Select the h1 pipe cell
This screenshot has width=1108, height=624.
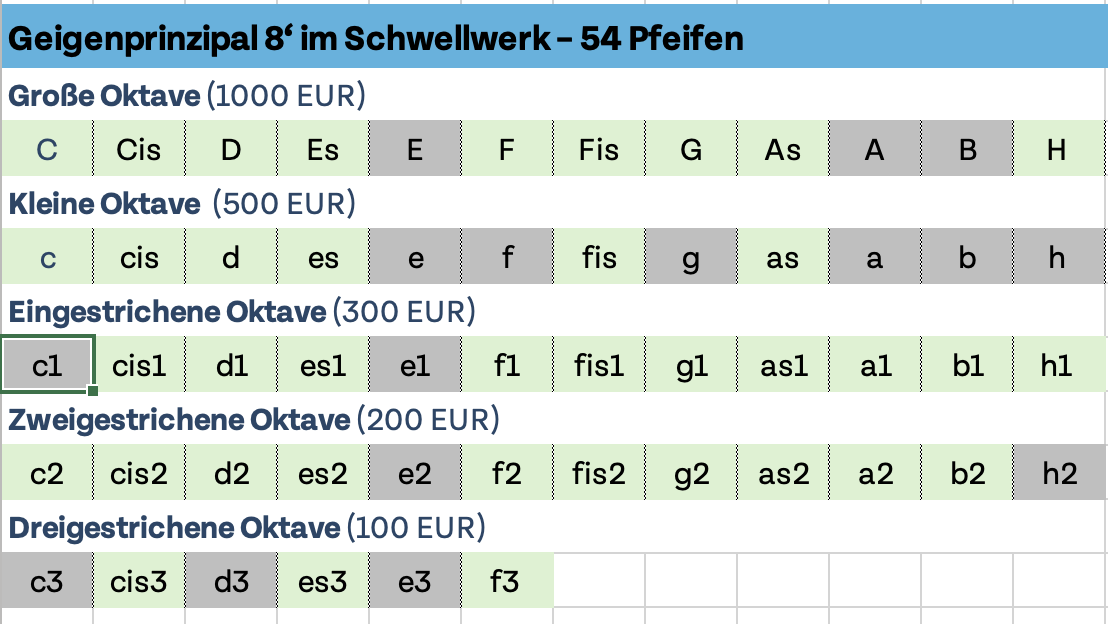pos(1057,366)
